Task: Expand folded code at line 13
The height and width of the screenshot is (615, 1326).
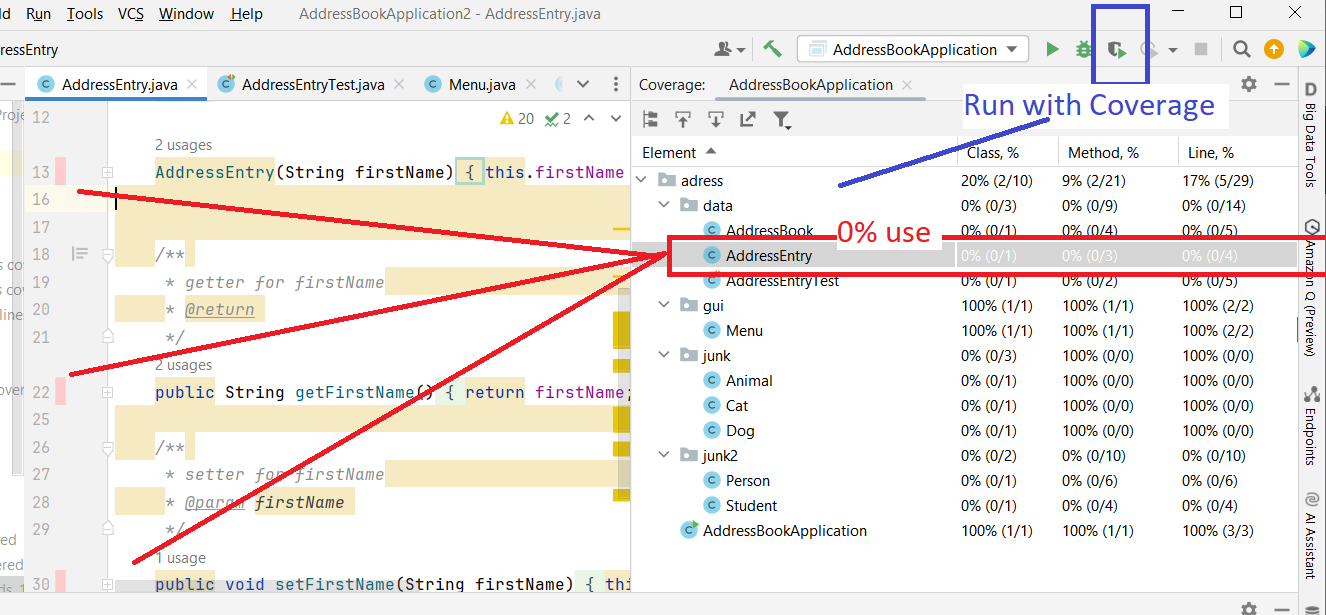Action: pos(108,173)
